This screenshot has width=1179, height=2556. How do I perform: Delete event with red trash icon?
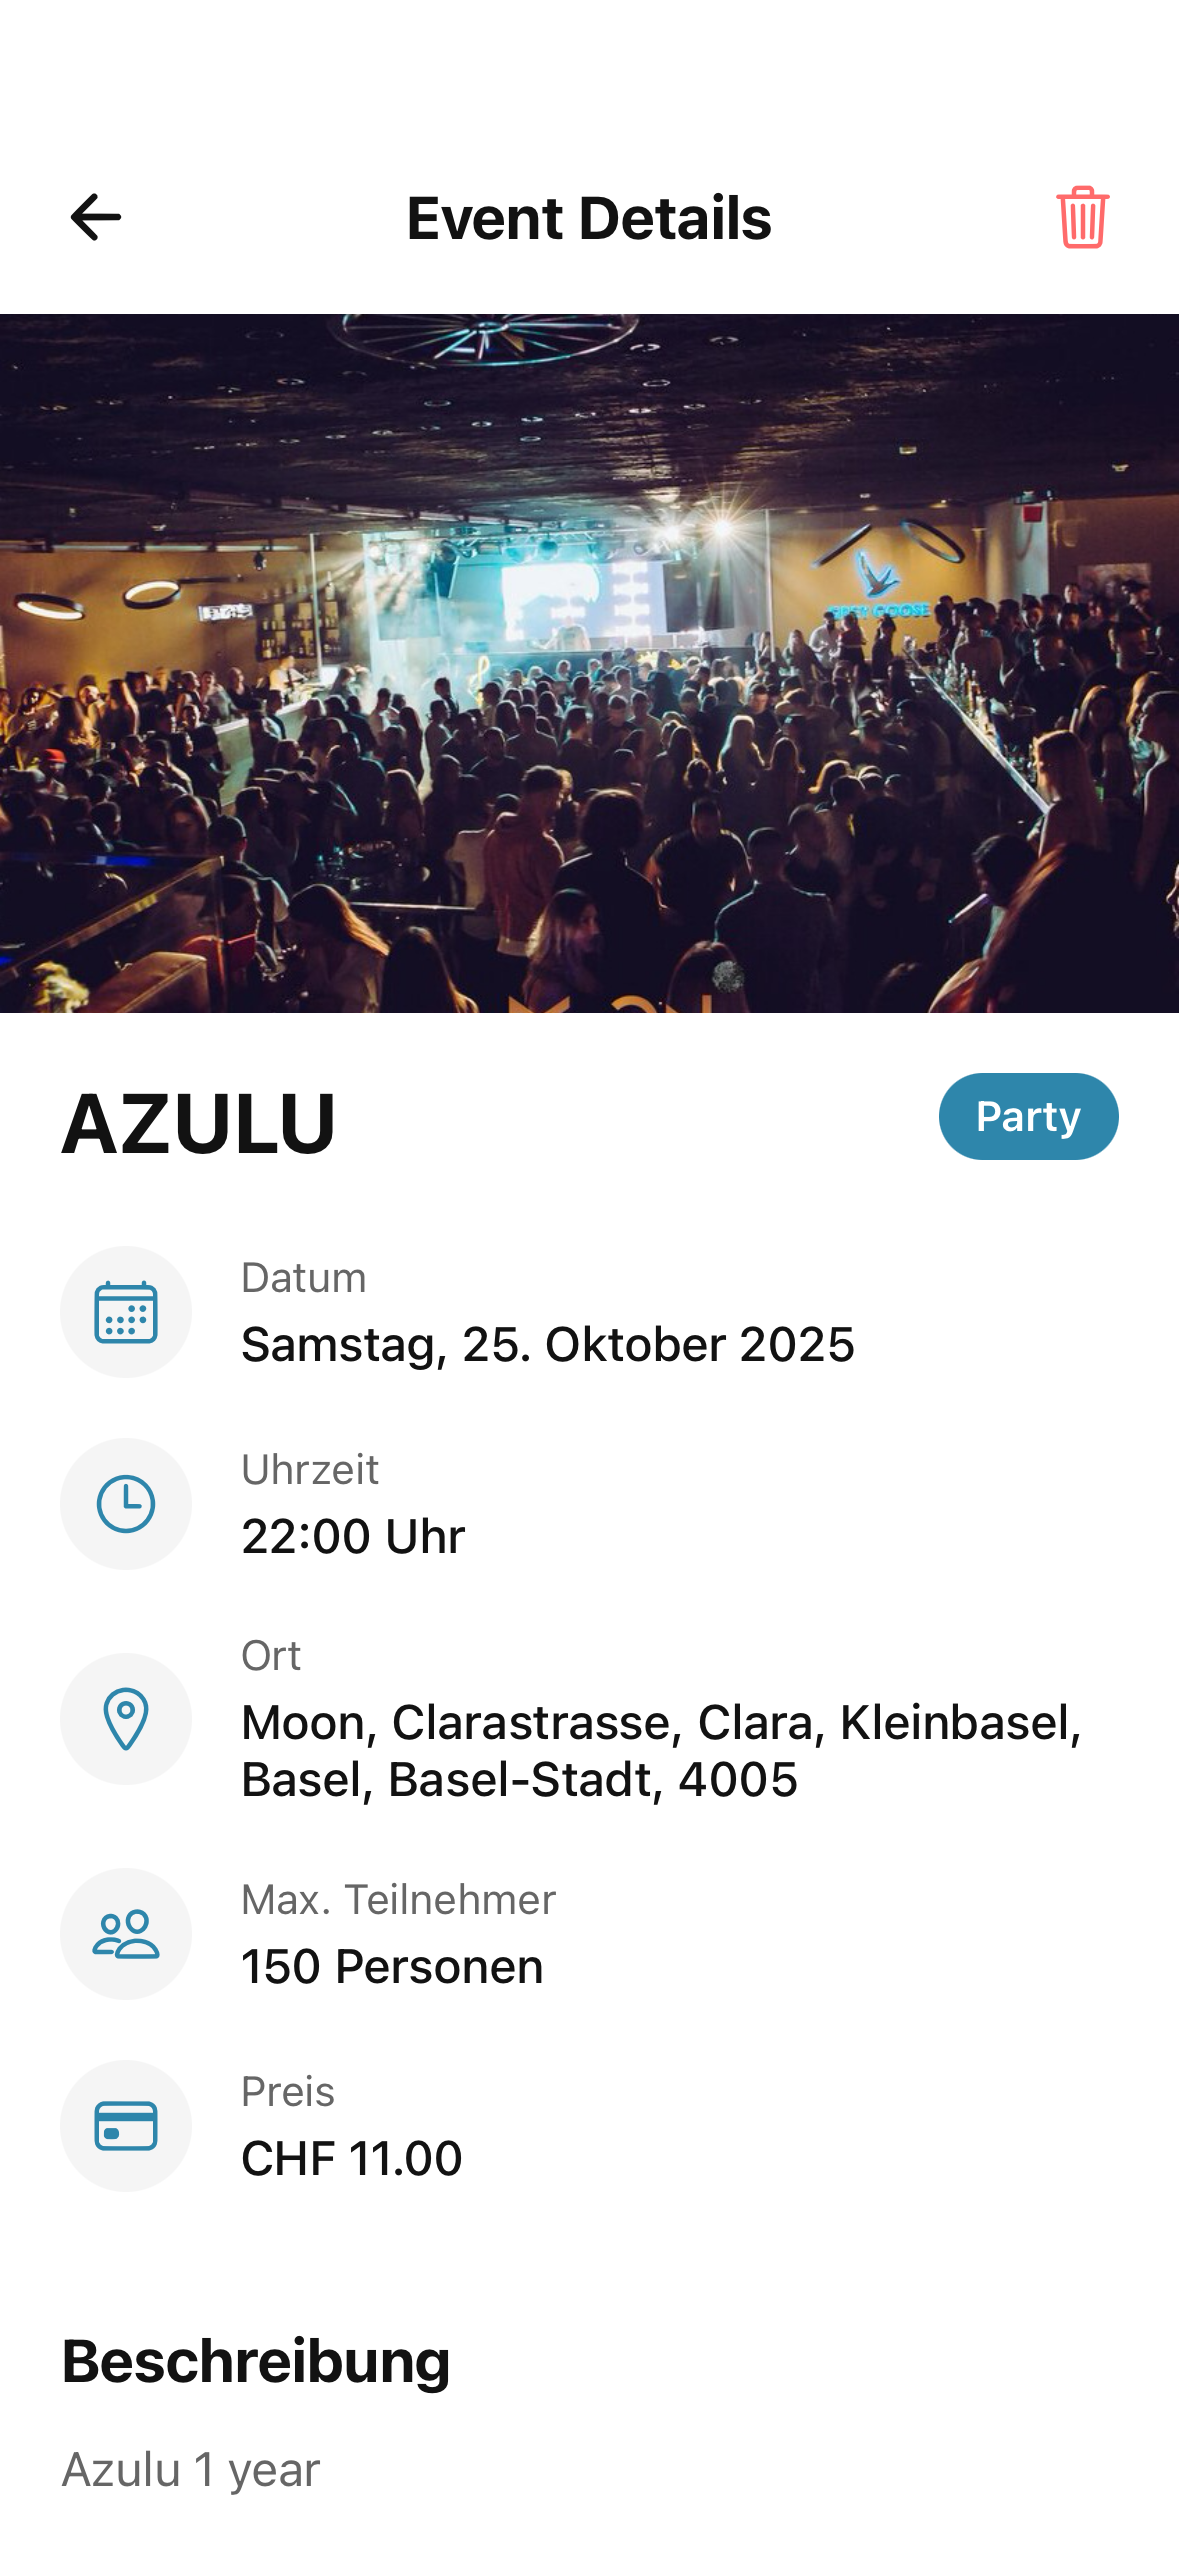tap(1082, 217)
